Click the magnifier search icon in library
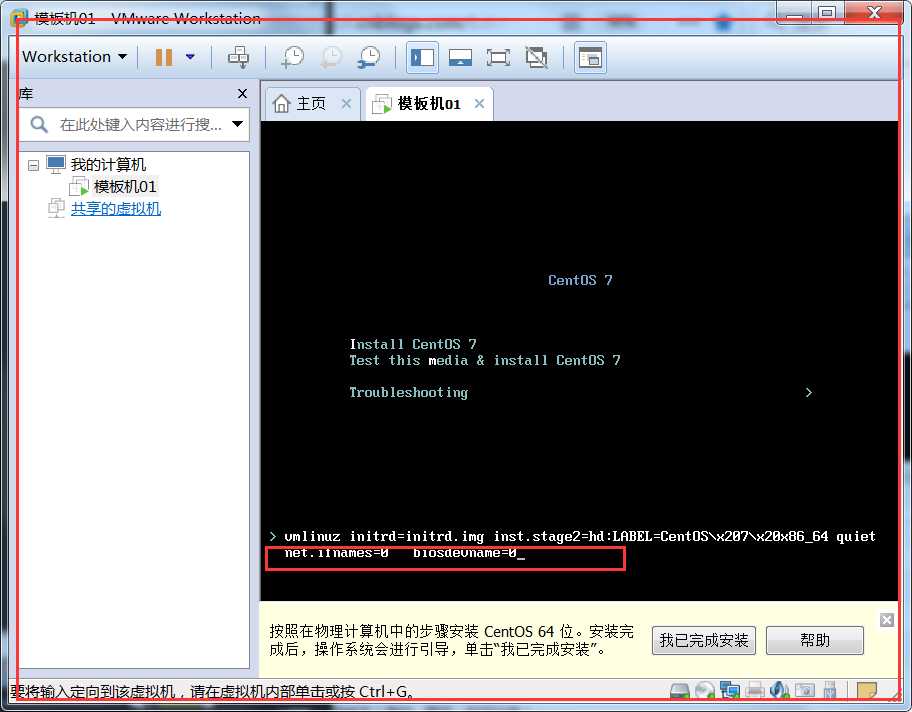The width and height of the screenshot is (912, 712). 39,124
